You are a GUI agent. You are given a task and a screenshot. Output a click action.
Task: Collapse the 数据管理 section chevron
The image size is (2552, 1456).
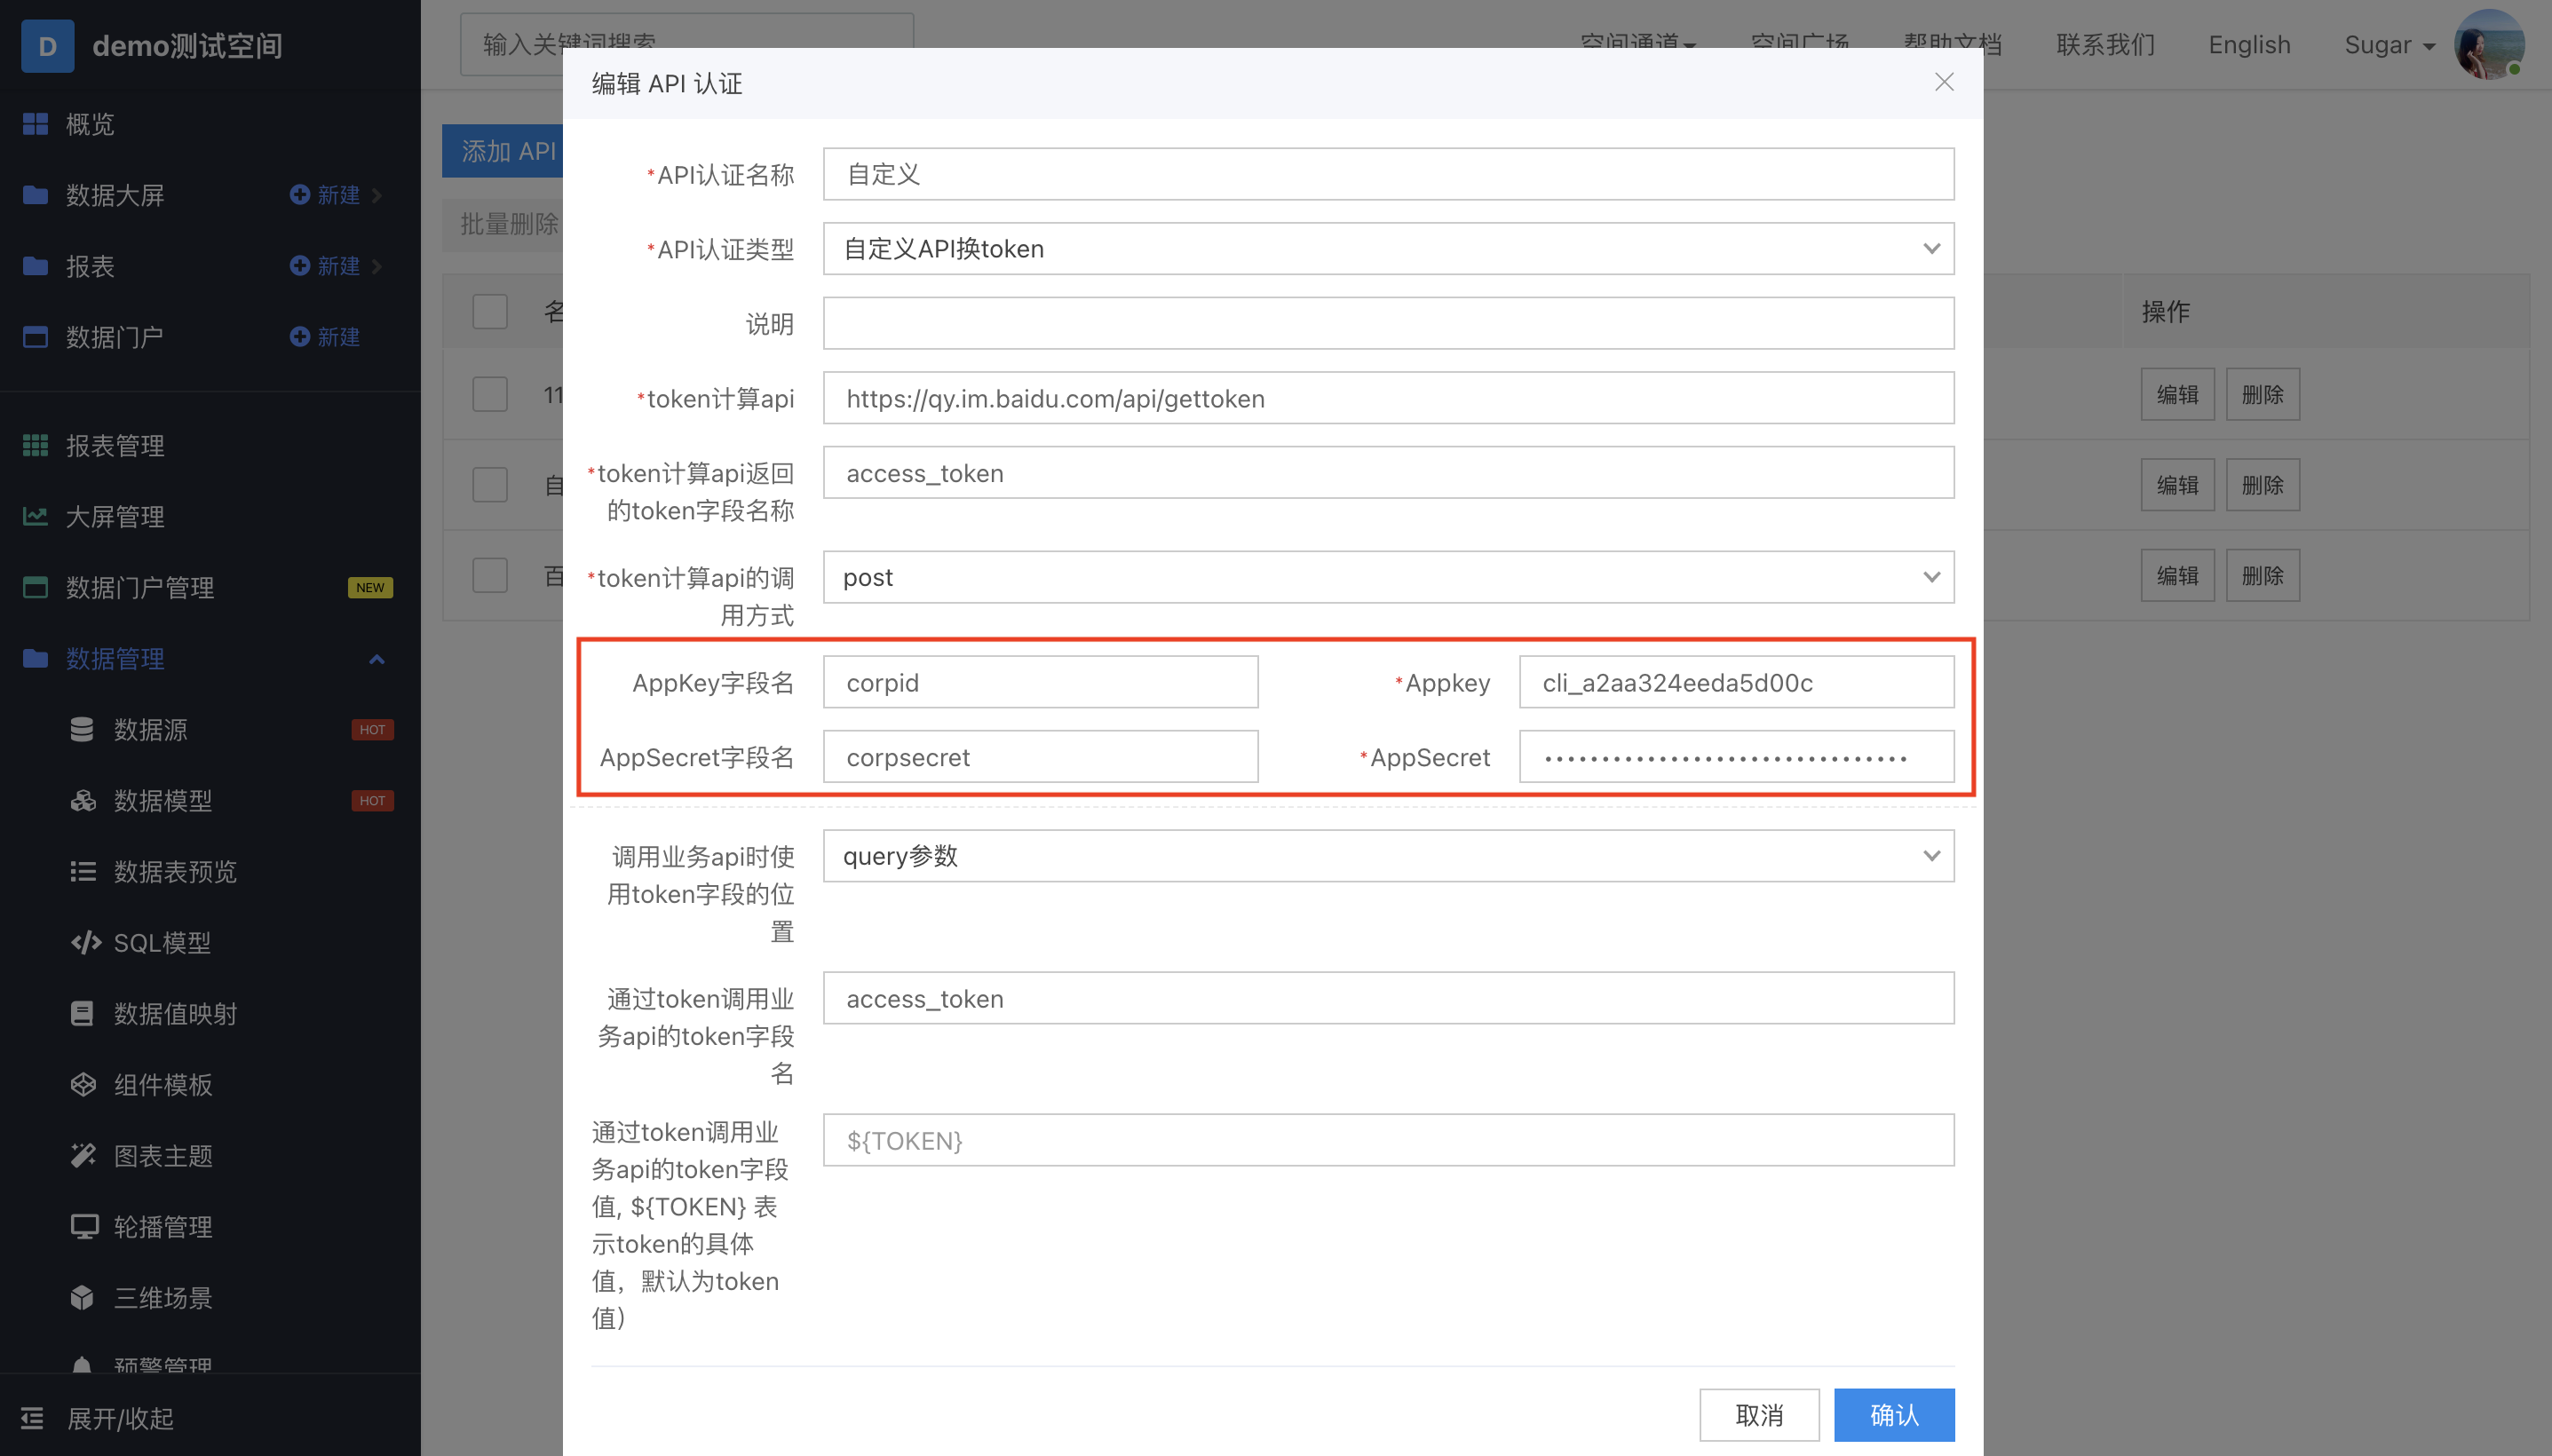tap(377, 659)
